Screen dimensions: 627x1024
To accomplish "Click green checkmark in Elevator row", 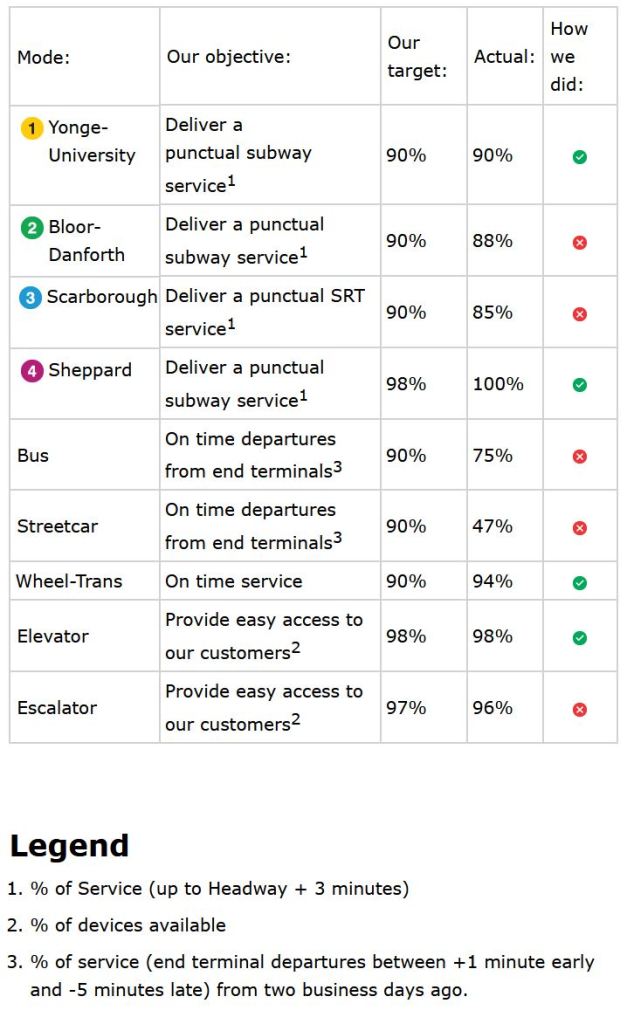I will click(579, 638).
